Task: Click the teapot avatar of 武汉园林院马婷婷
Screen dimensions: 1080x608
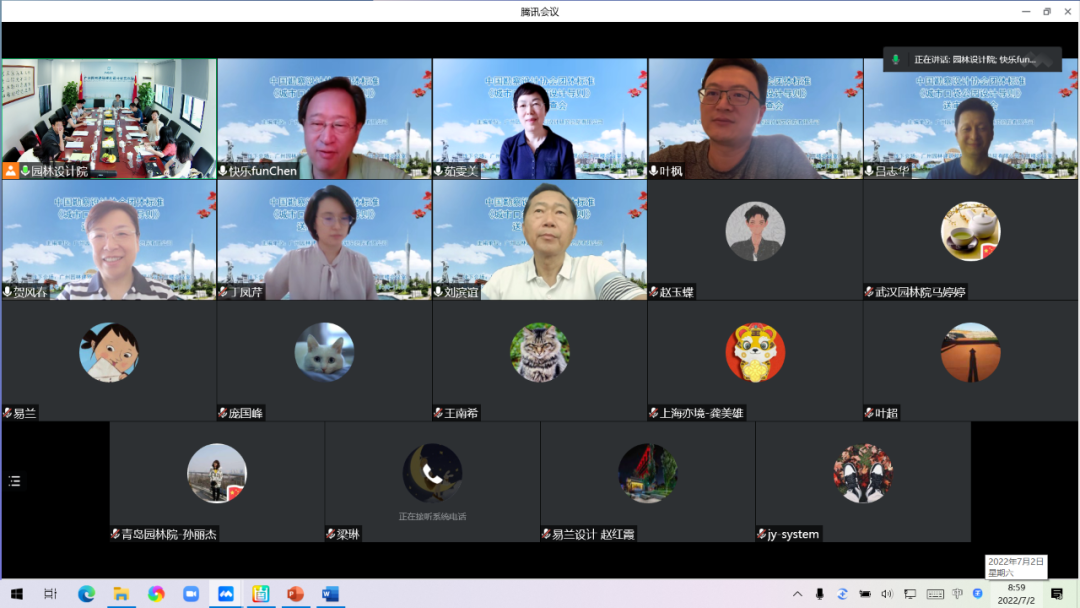Action: point(970,231)
